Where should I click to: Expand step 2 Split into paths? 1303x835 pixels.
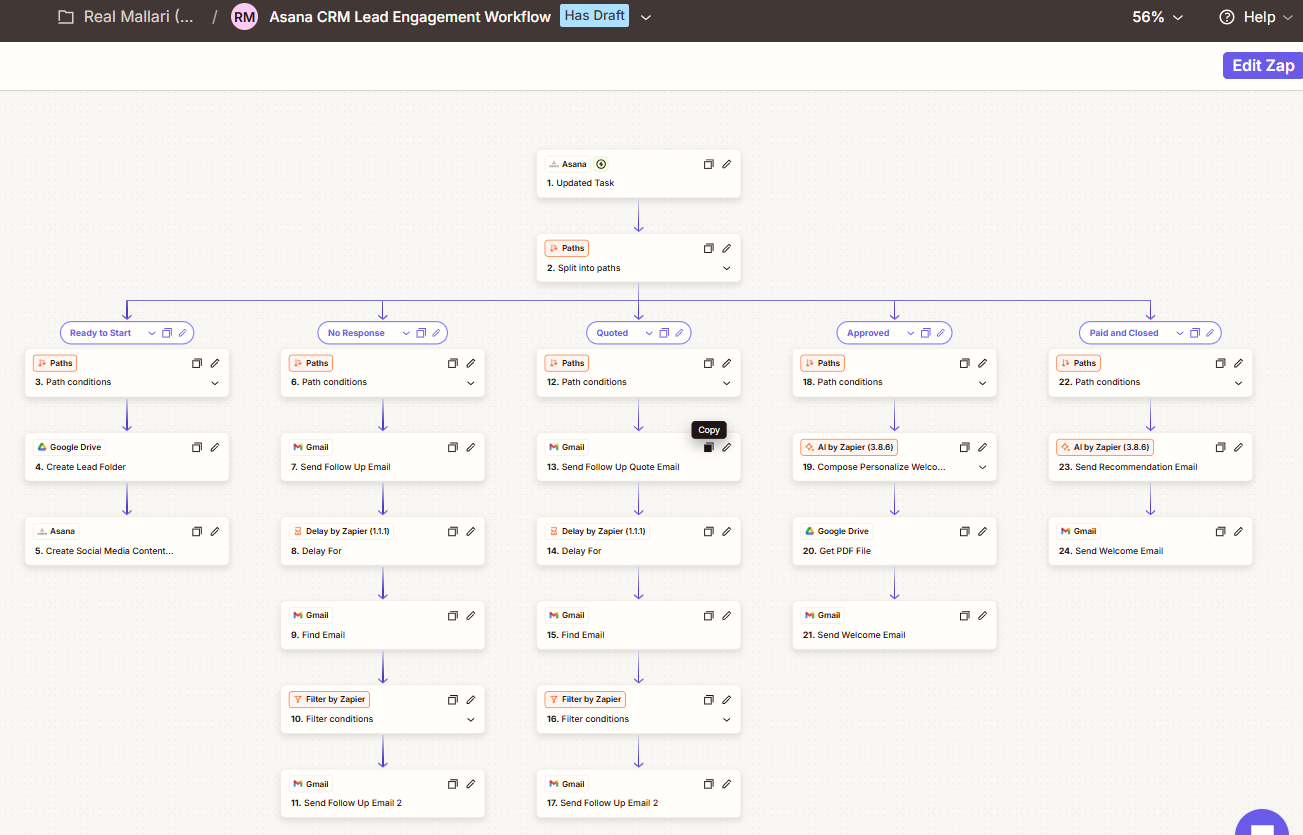coord(727,268)
